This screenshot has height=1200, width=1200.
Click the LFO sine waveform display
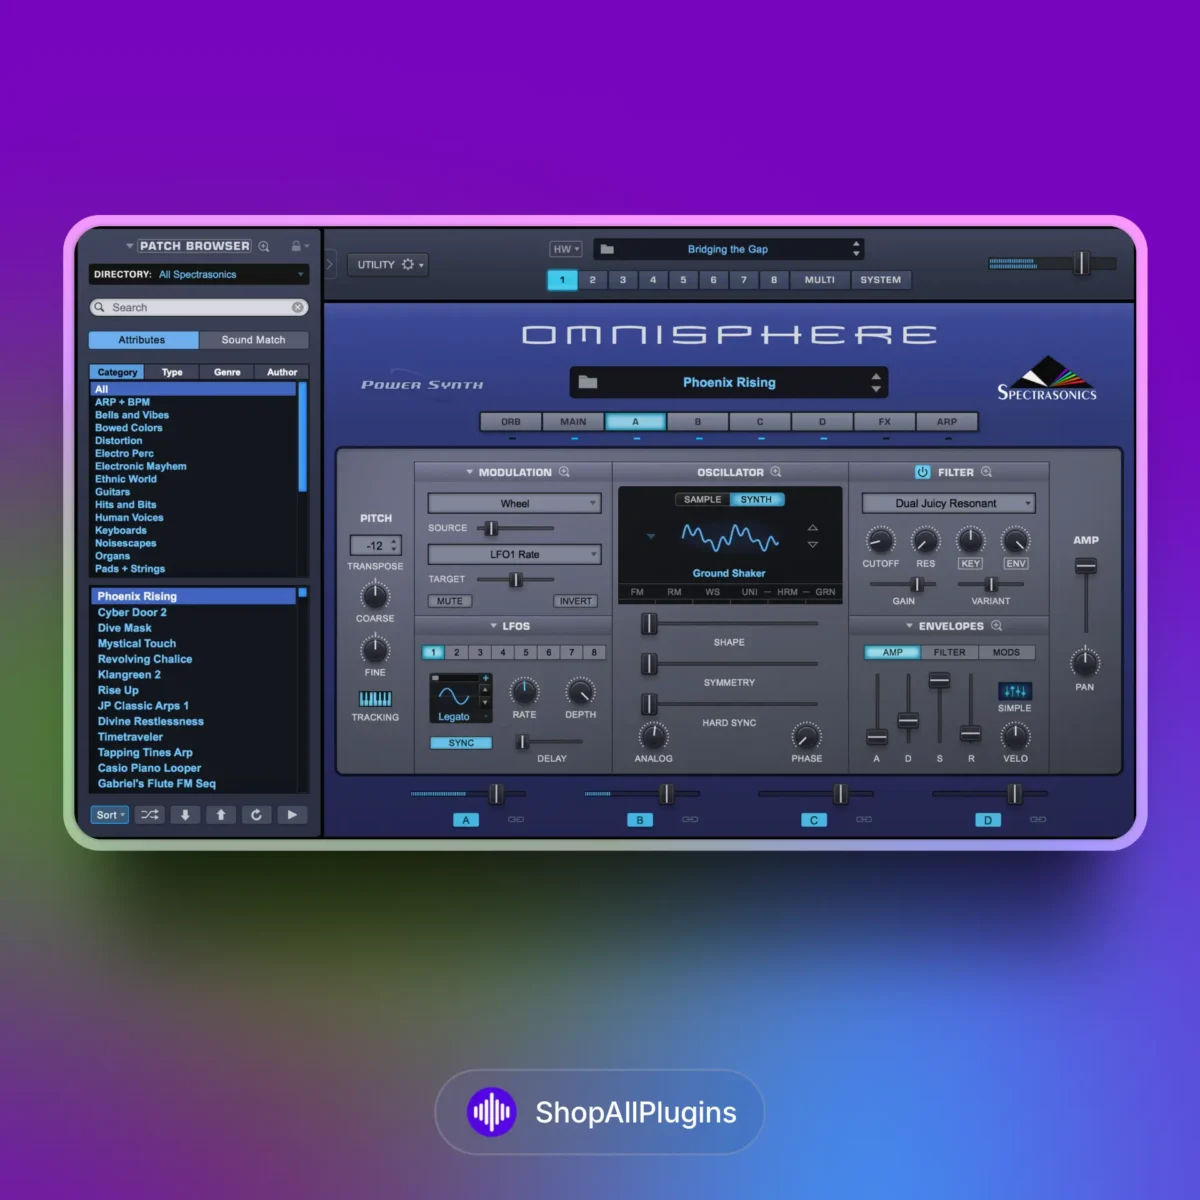454,697
